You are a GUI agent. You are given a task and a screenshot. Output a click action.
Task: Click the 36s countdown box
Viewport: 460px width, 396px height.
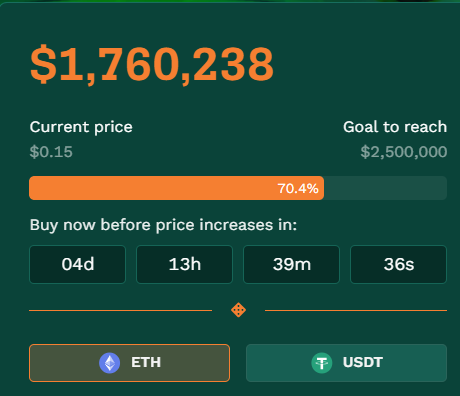tap(398, 264)
